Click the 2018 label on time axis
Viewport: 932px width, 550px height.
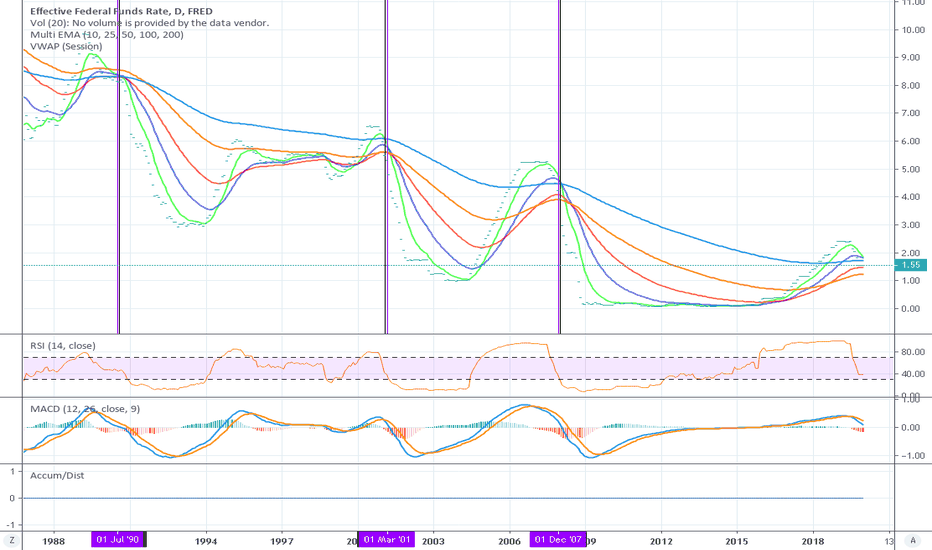tap(813, 541)
